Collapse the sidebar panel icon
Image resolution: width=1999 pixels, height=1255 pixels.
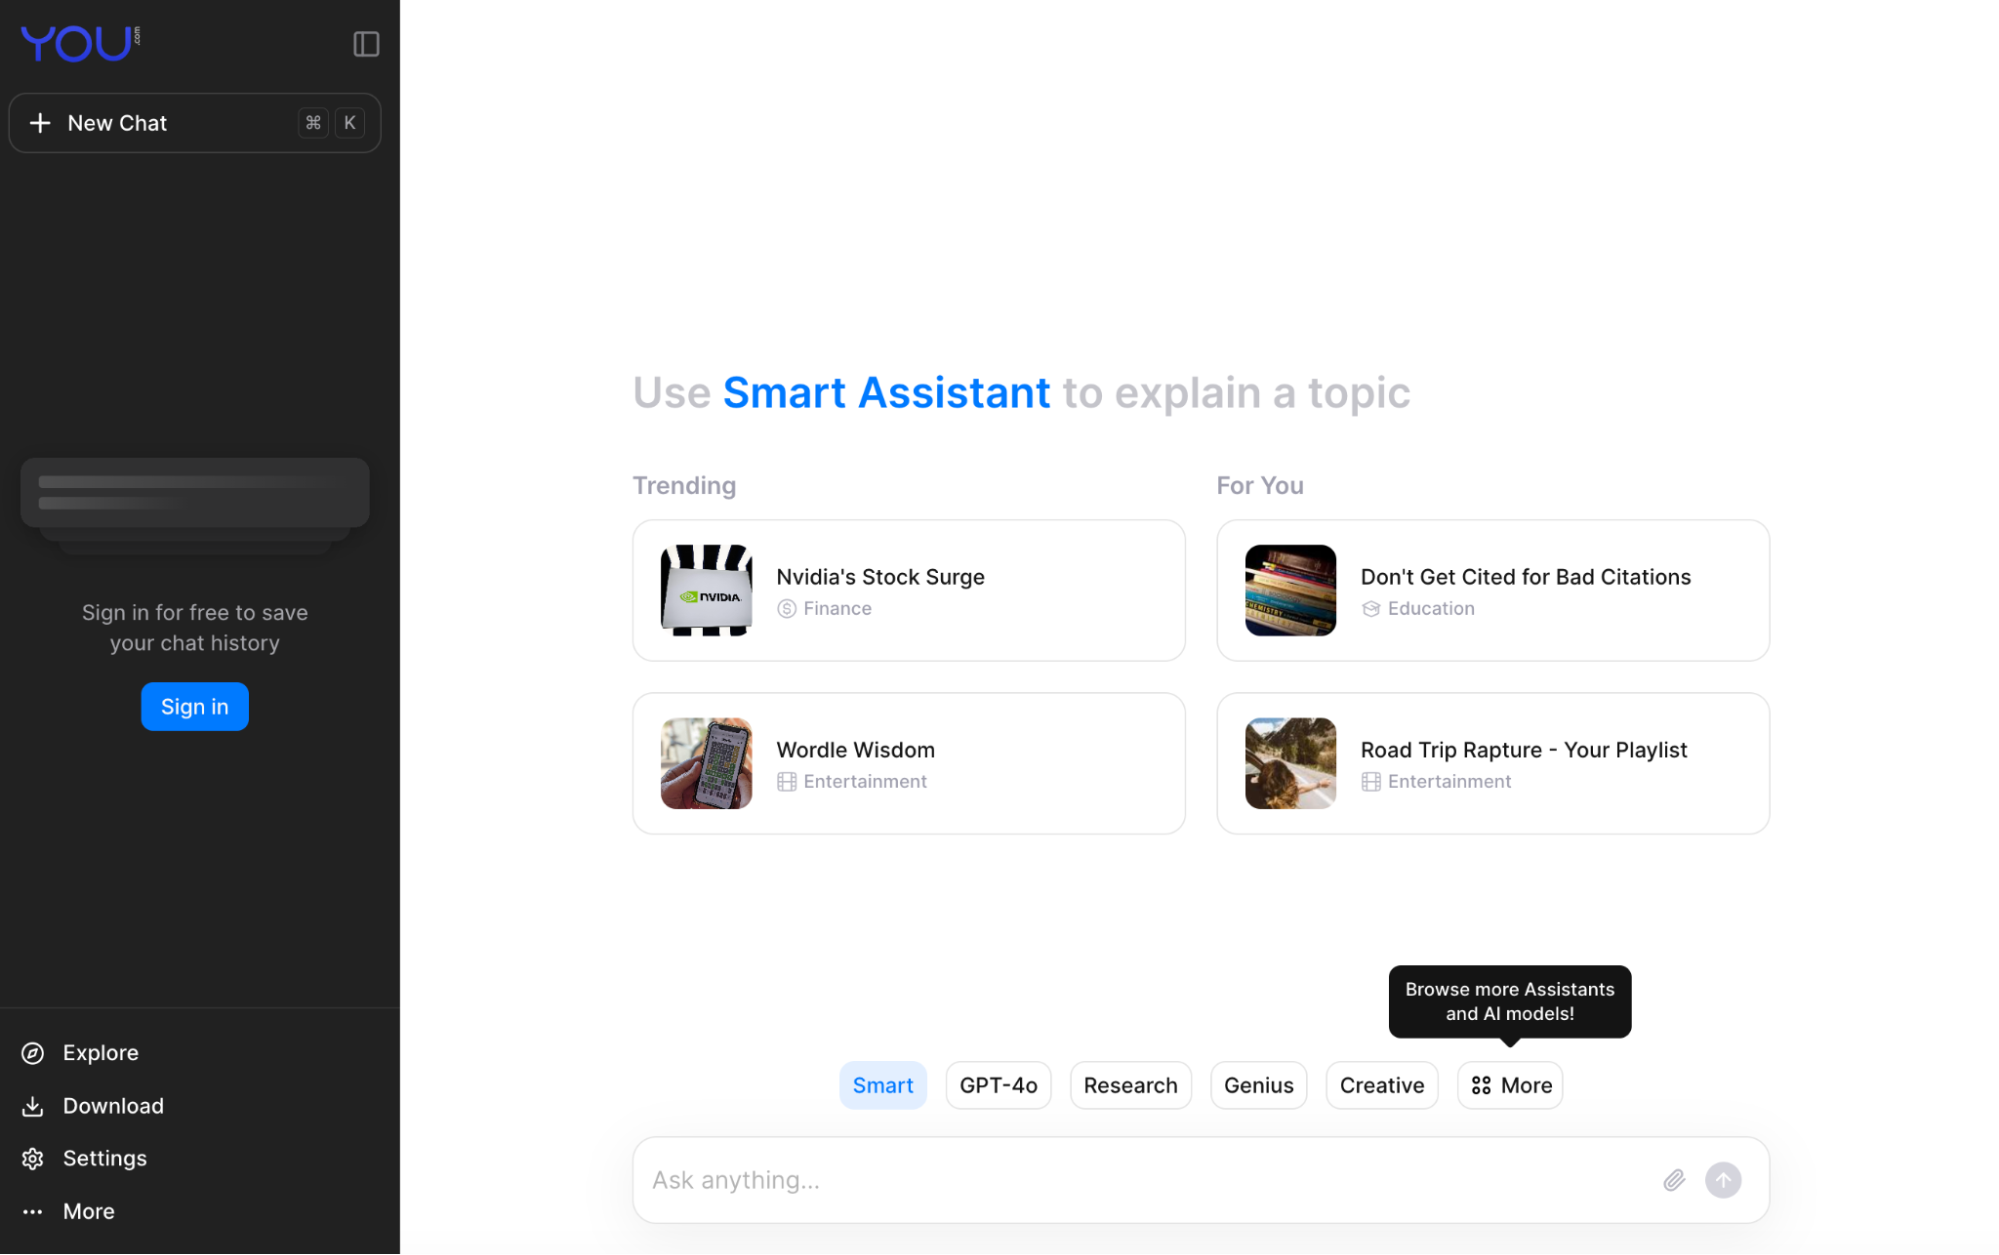tap(366, 44)
